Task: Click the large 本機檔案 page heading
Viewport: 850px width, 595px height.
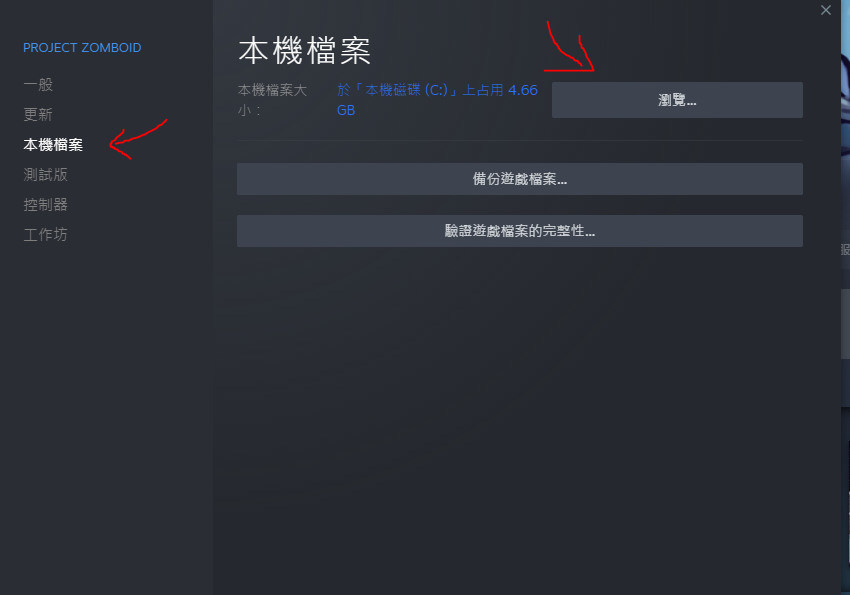Action: point(305,51)
